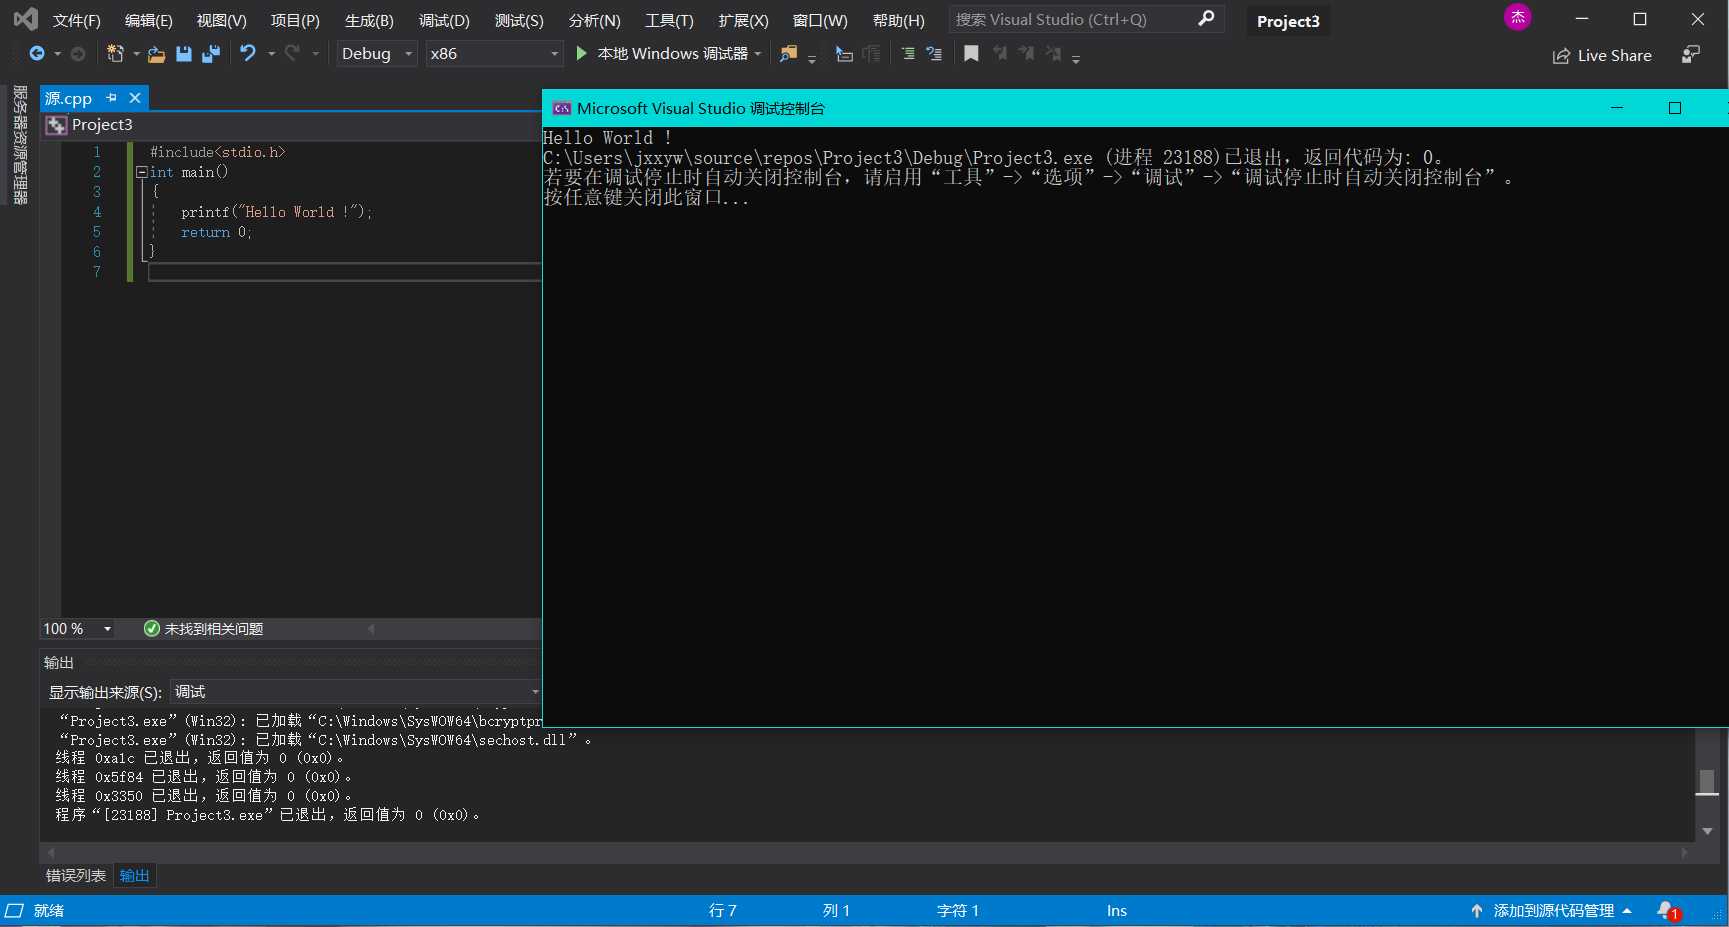This screenshot has height=927, width=1729.
Task: Open the 文件(F) menu
Action: 76,20
